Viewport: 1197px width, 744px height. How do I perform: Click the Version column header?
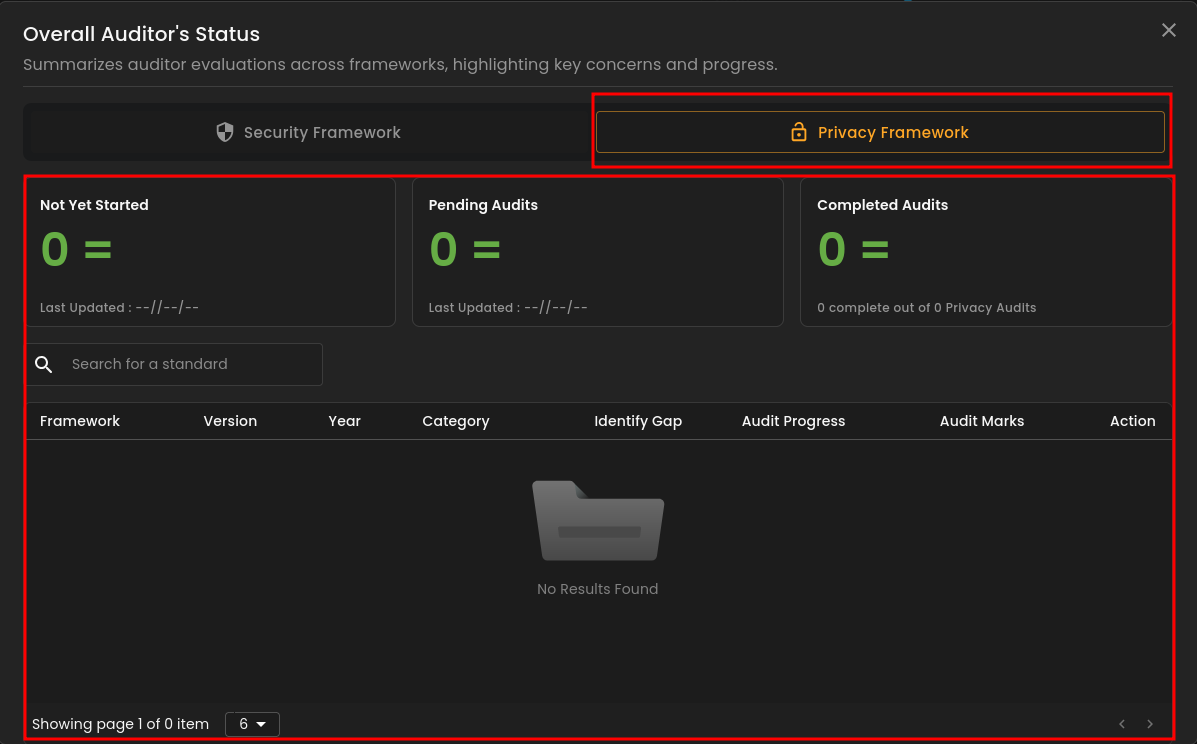tap(230, 421)
